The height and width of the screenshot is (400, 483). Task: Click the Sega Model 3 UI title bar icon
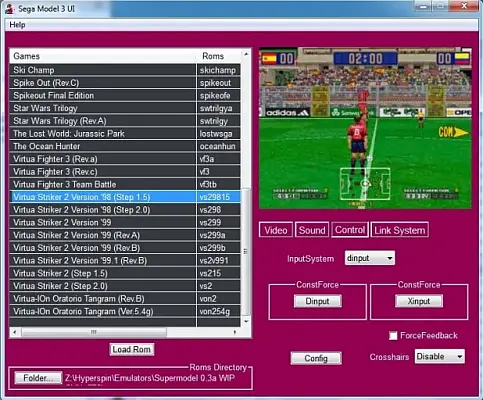10,9
